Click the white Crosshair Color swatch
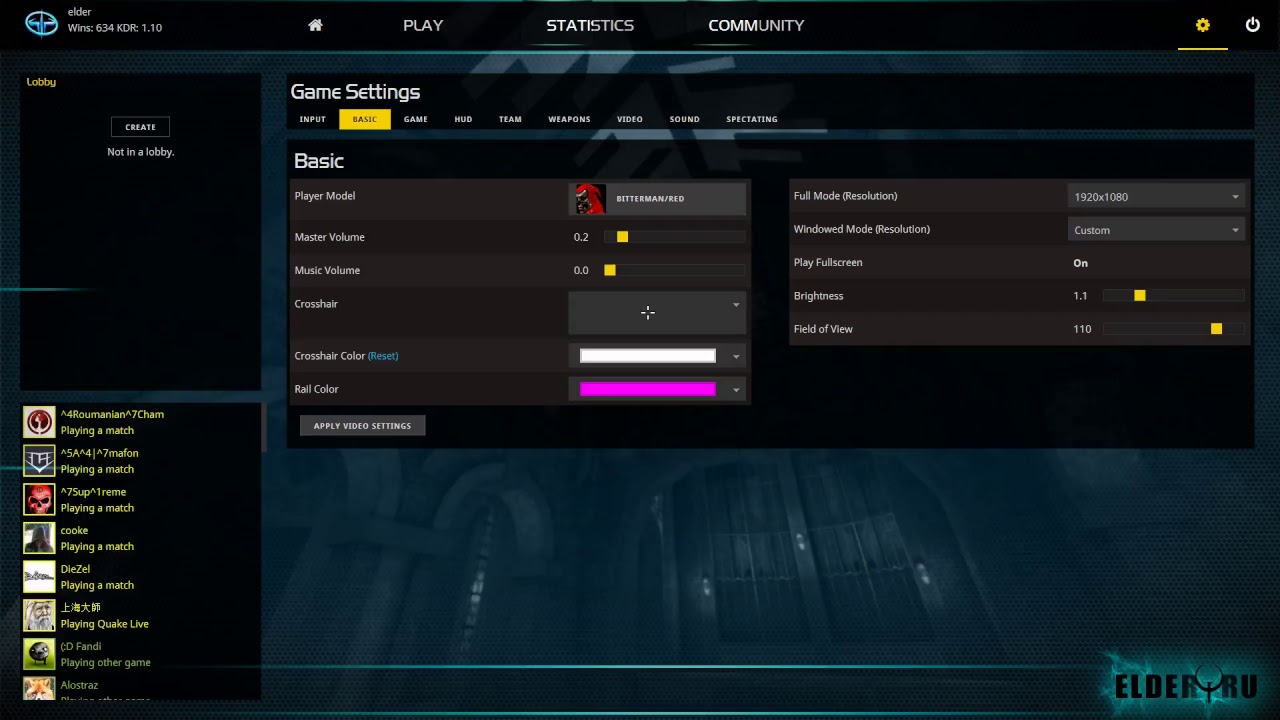 (648, 356)
